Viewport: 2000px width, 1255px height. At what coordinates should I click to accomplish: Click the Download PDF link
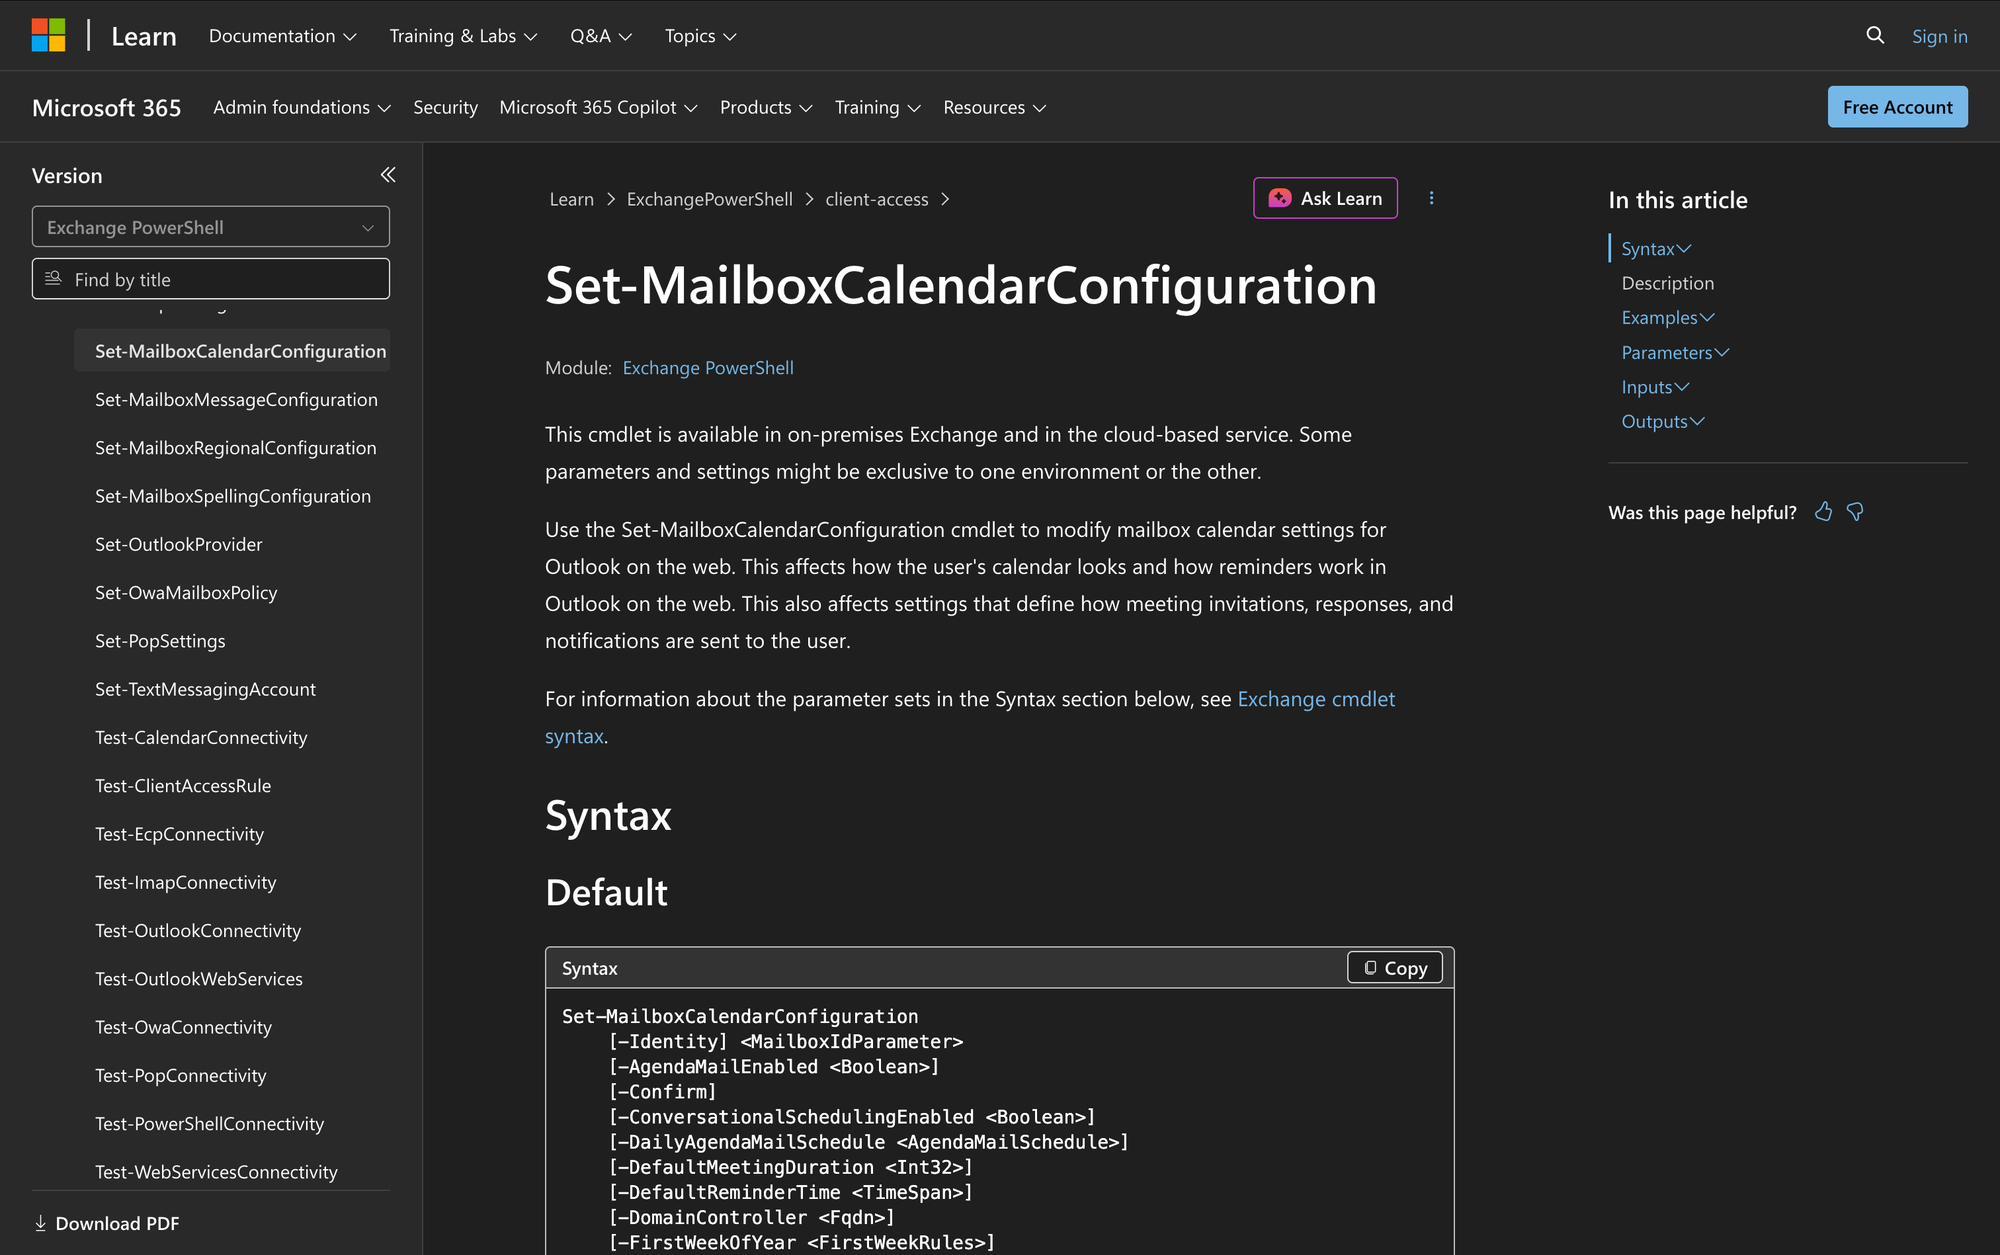[107, 1223]
